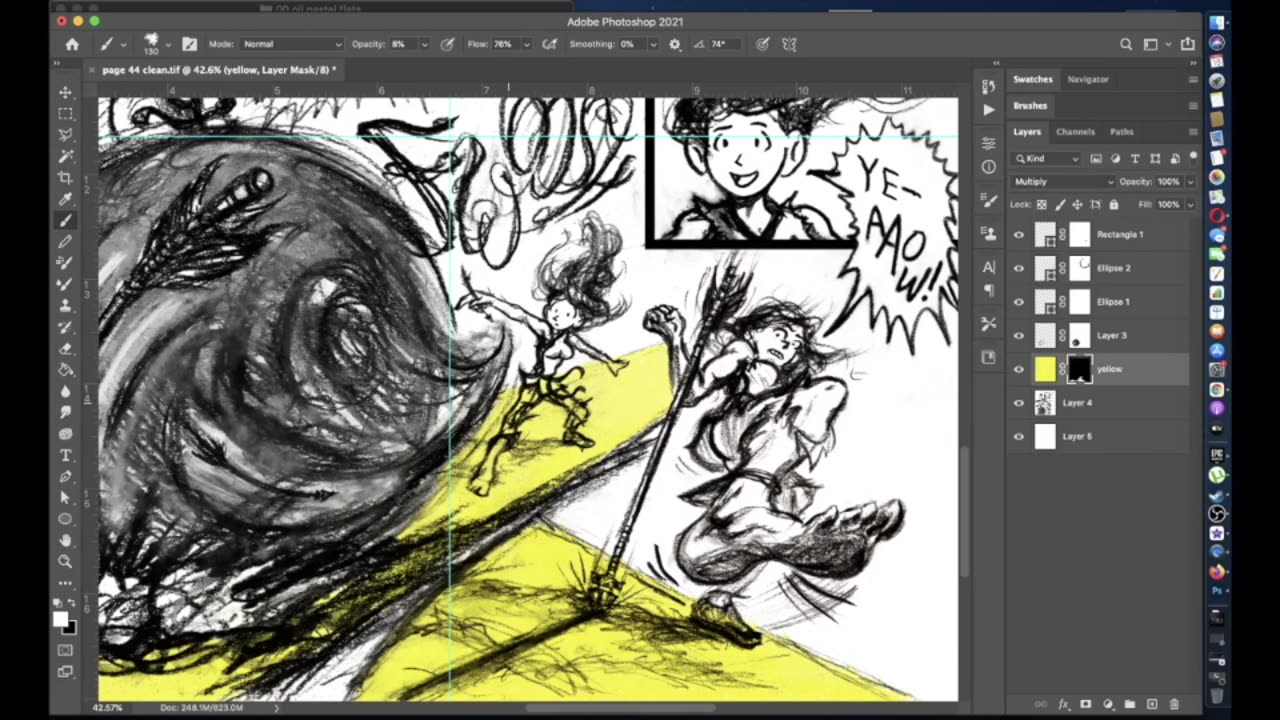Select the Brush tool in the tools panel

point(66,220)
